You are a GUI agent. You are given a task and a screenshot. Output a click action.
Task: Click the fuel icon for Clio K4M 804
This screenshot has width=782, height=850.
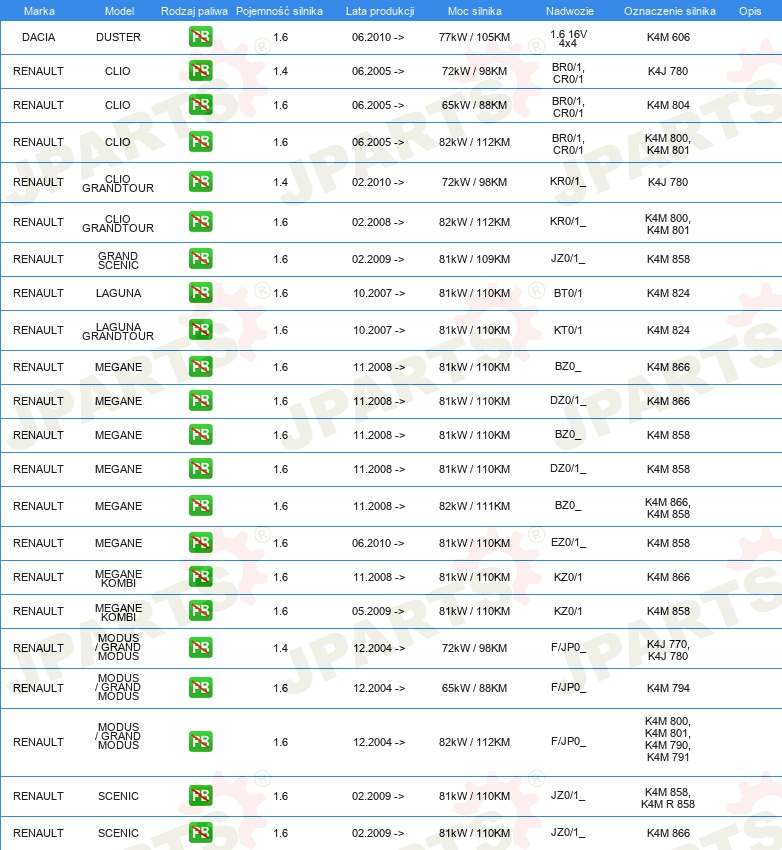pyautogui.click(x=201, y=105)
